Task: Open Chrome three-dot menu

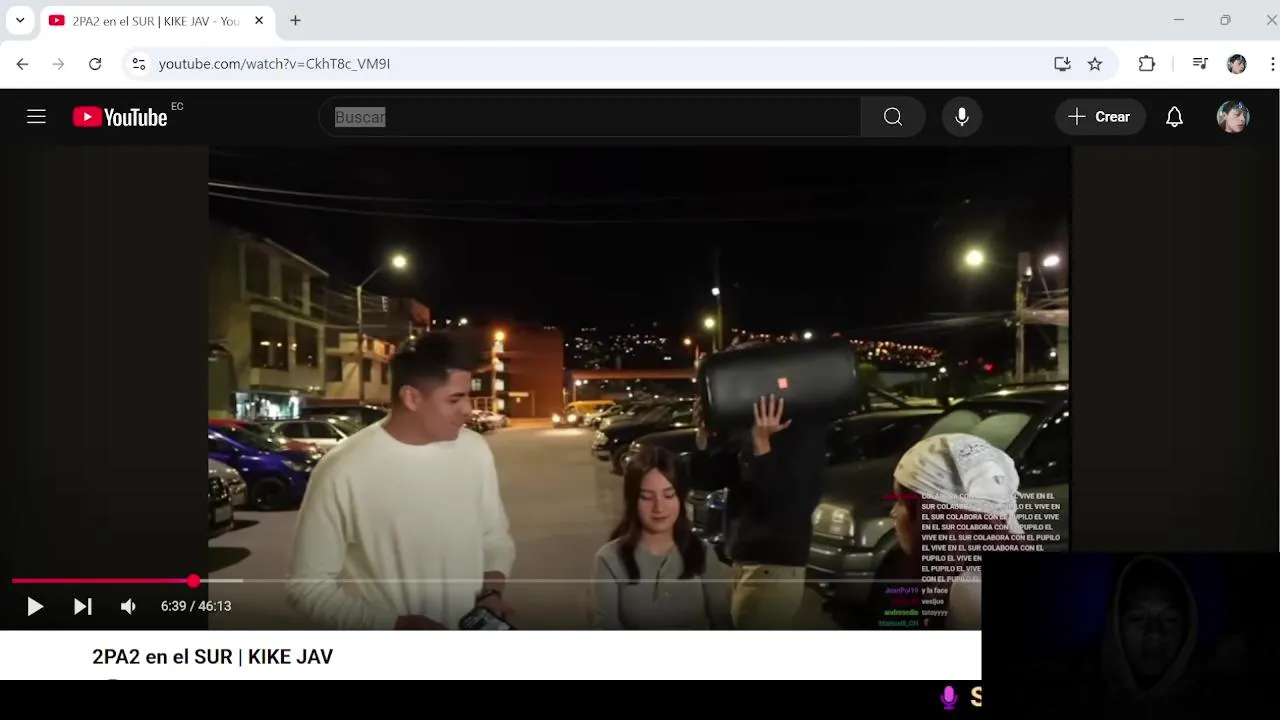Action: coord(1272,64)
